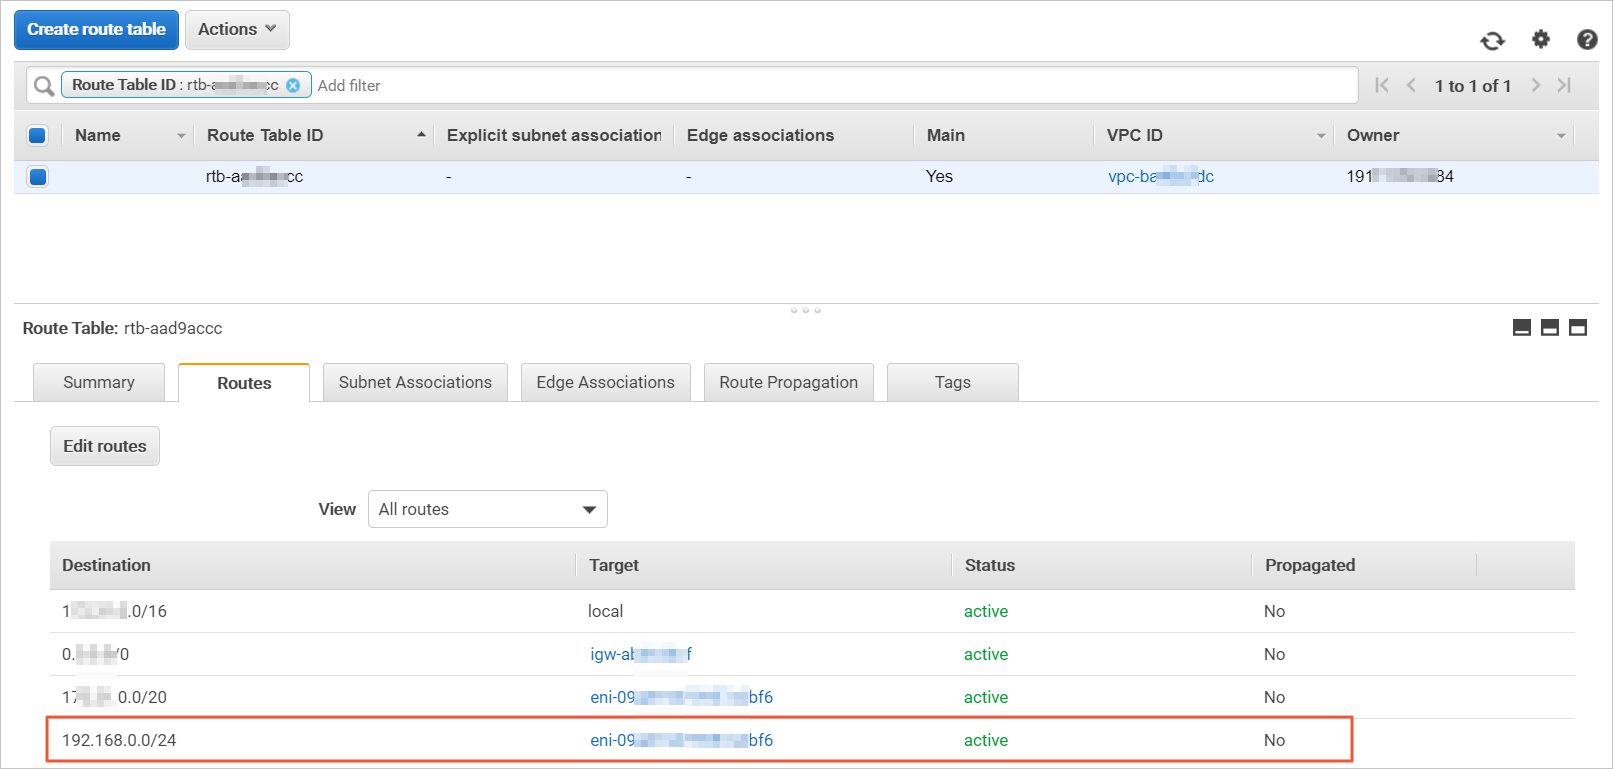
Task: Switch to the Subnet Associations tab
Action: pos(415,382)
